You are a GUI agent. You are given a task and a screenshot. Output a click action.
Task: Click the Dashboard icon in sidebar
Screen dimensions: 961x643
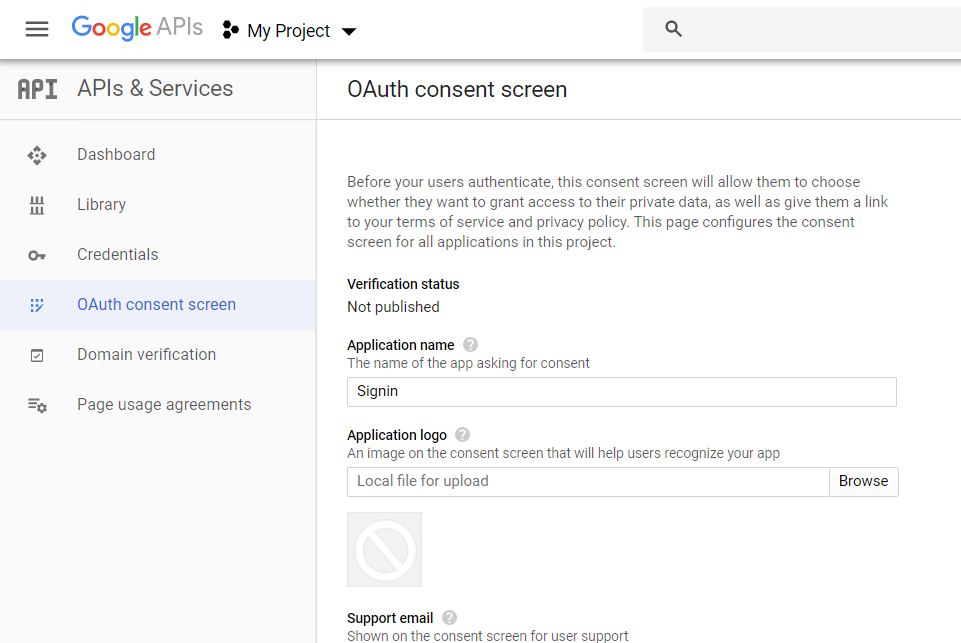pos(37,155)
